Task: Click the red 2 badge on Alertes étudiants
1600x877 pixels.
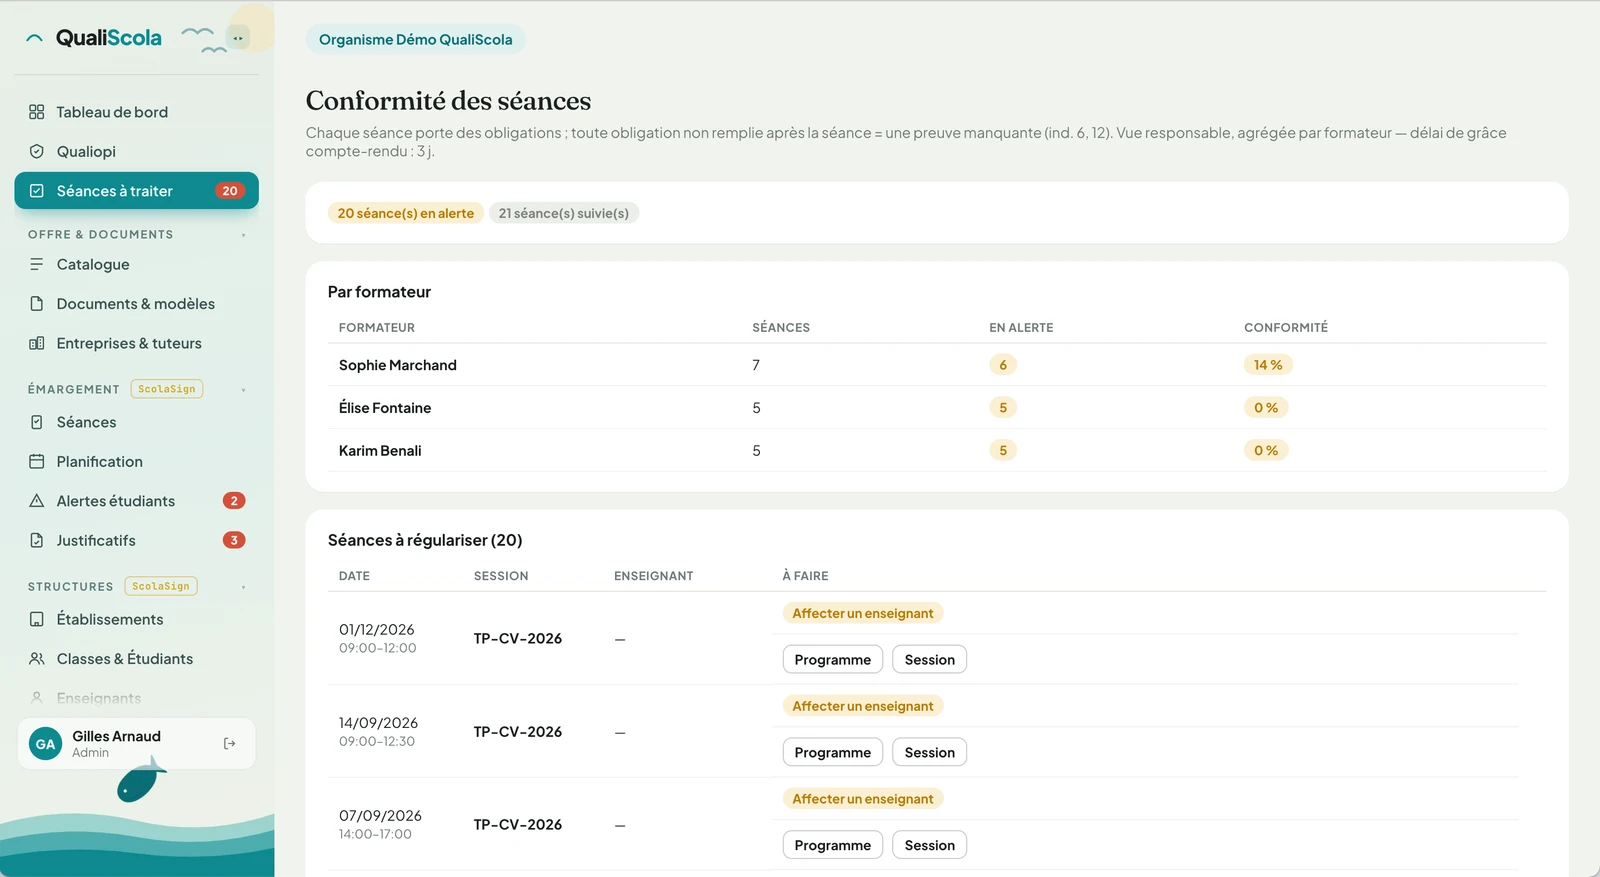Action: coord(234,501)
